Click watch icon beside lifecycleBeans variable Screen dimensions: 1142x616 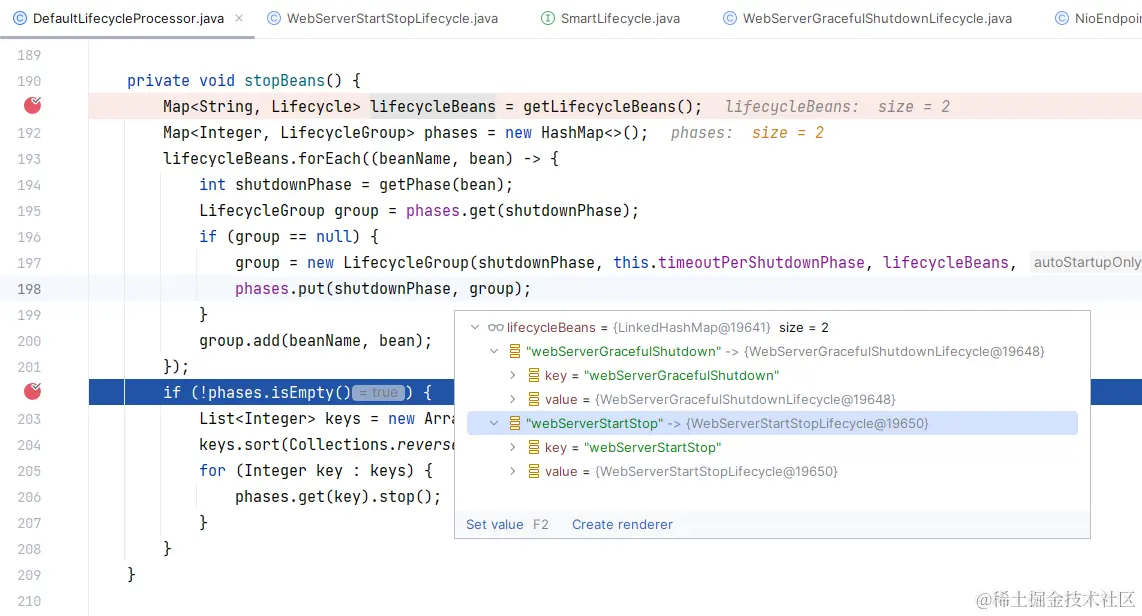coord(495,328)
